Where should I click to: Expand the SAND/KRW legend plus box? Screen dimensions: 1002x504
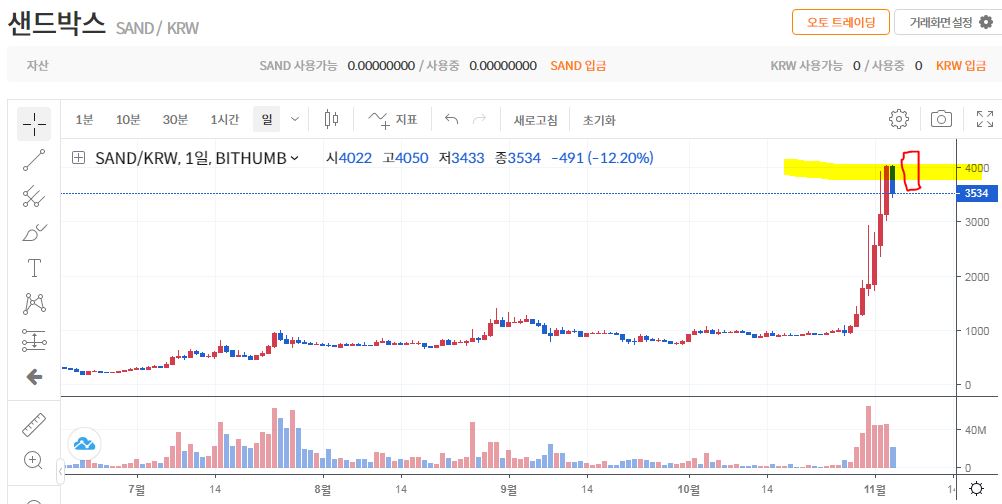point(78,158)
